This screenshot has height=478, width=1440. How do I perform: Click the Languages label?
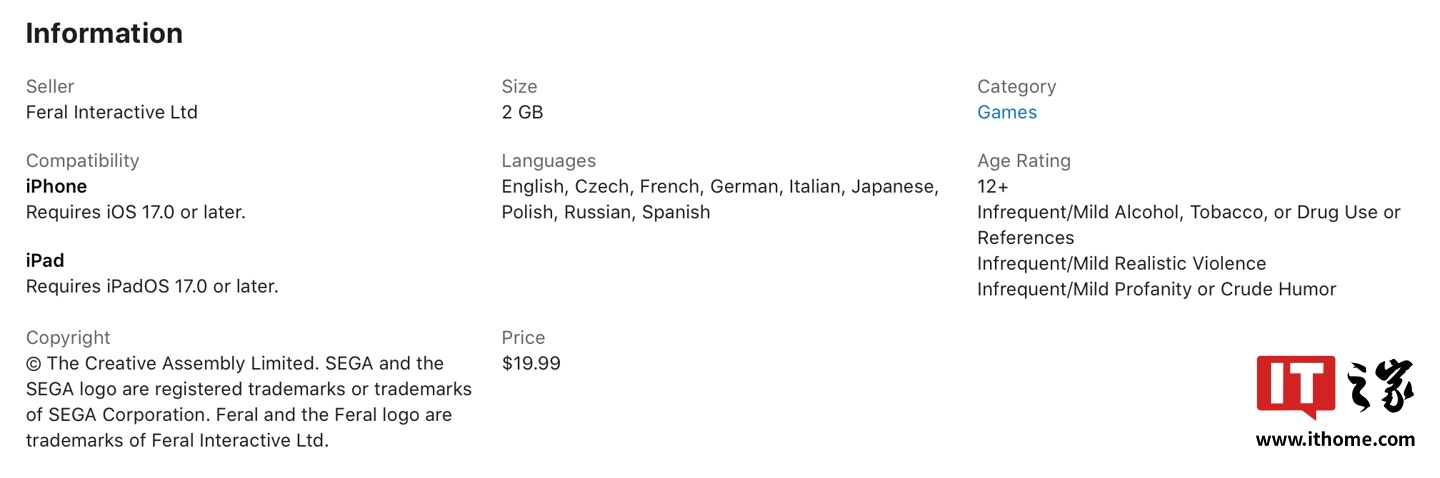(x=549, y=160)
